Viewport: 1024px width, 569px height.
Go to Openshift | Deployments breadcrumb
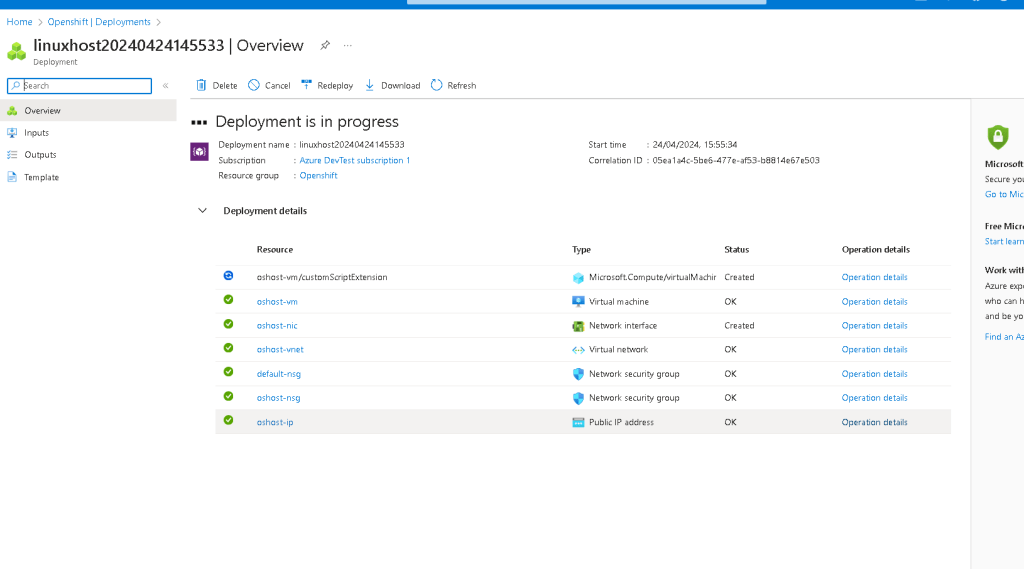pyautogui.click(x=99, y=22)
